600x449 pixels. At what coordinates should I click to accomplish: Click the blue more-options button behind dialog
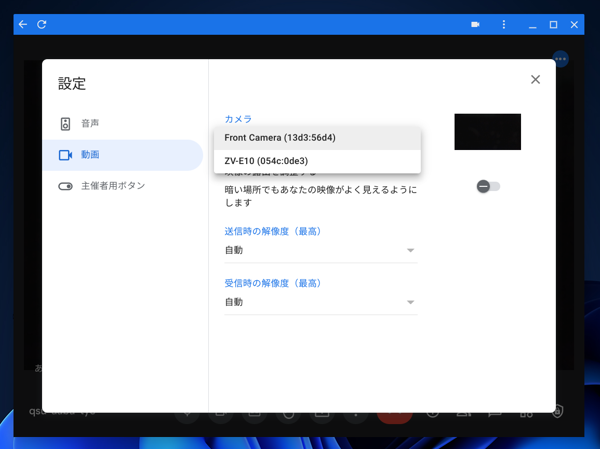click(x=561, y=59)
